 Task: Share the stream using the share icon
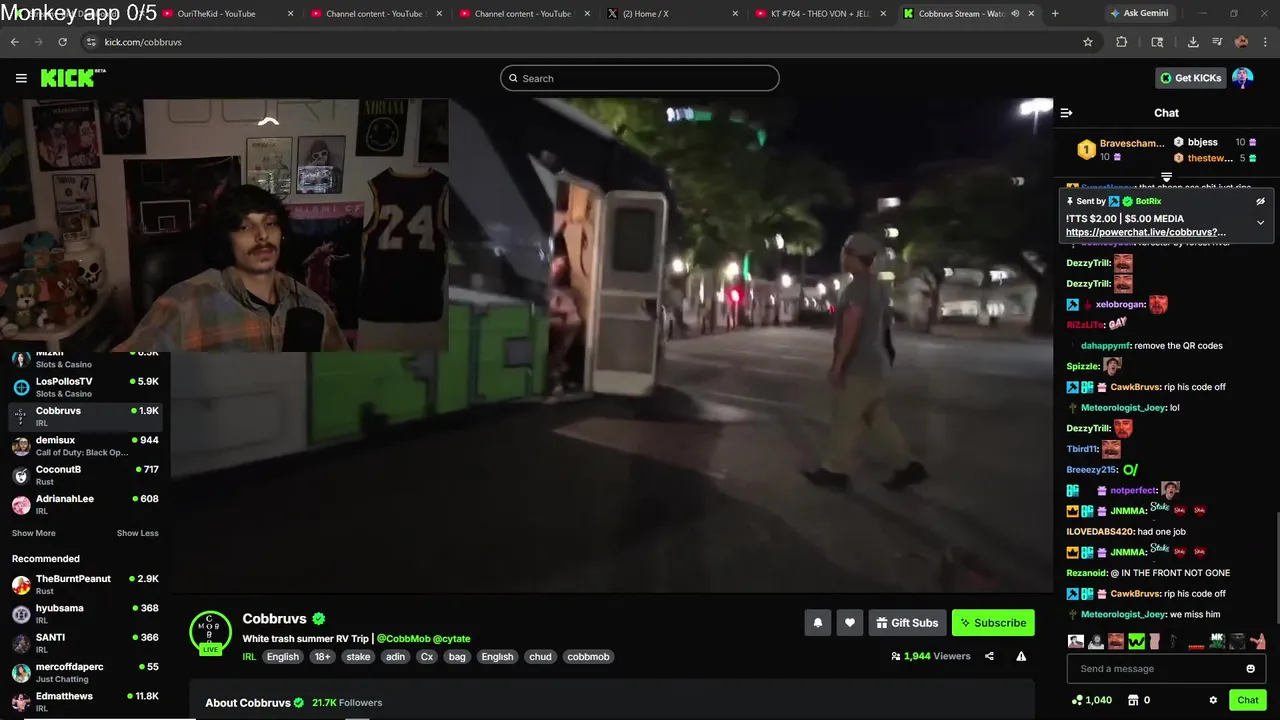989,656
